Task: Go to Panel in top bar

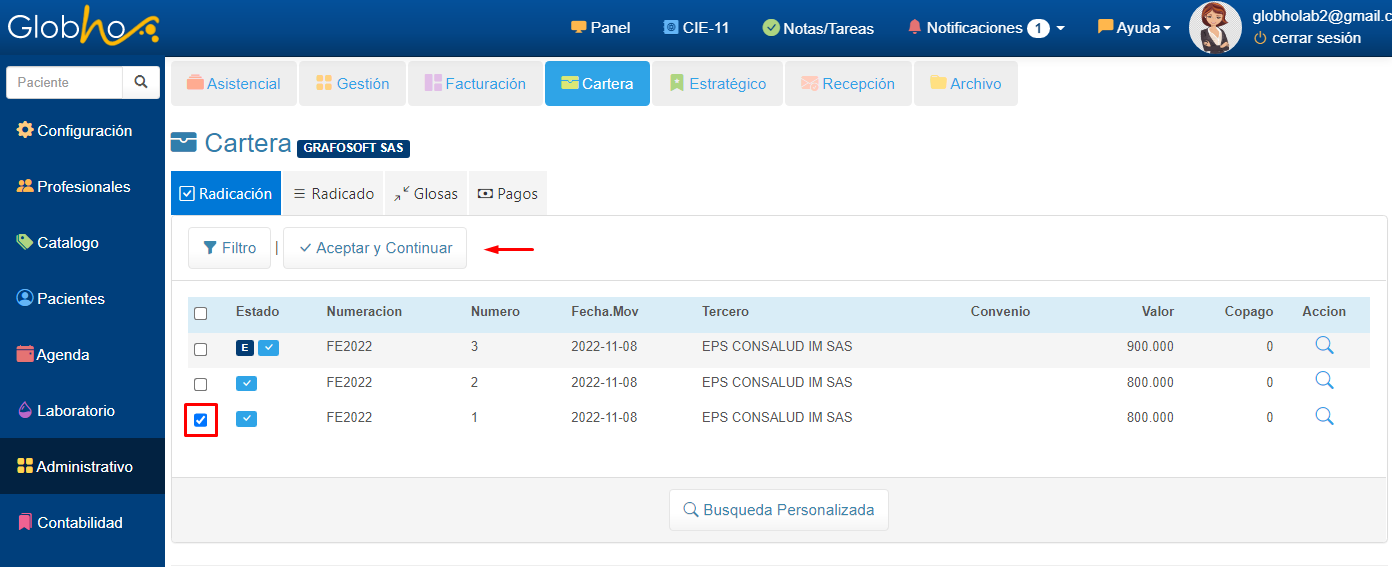Action: point(600,28)
